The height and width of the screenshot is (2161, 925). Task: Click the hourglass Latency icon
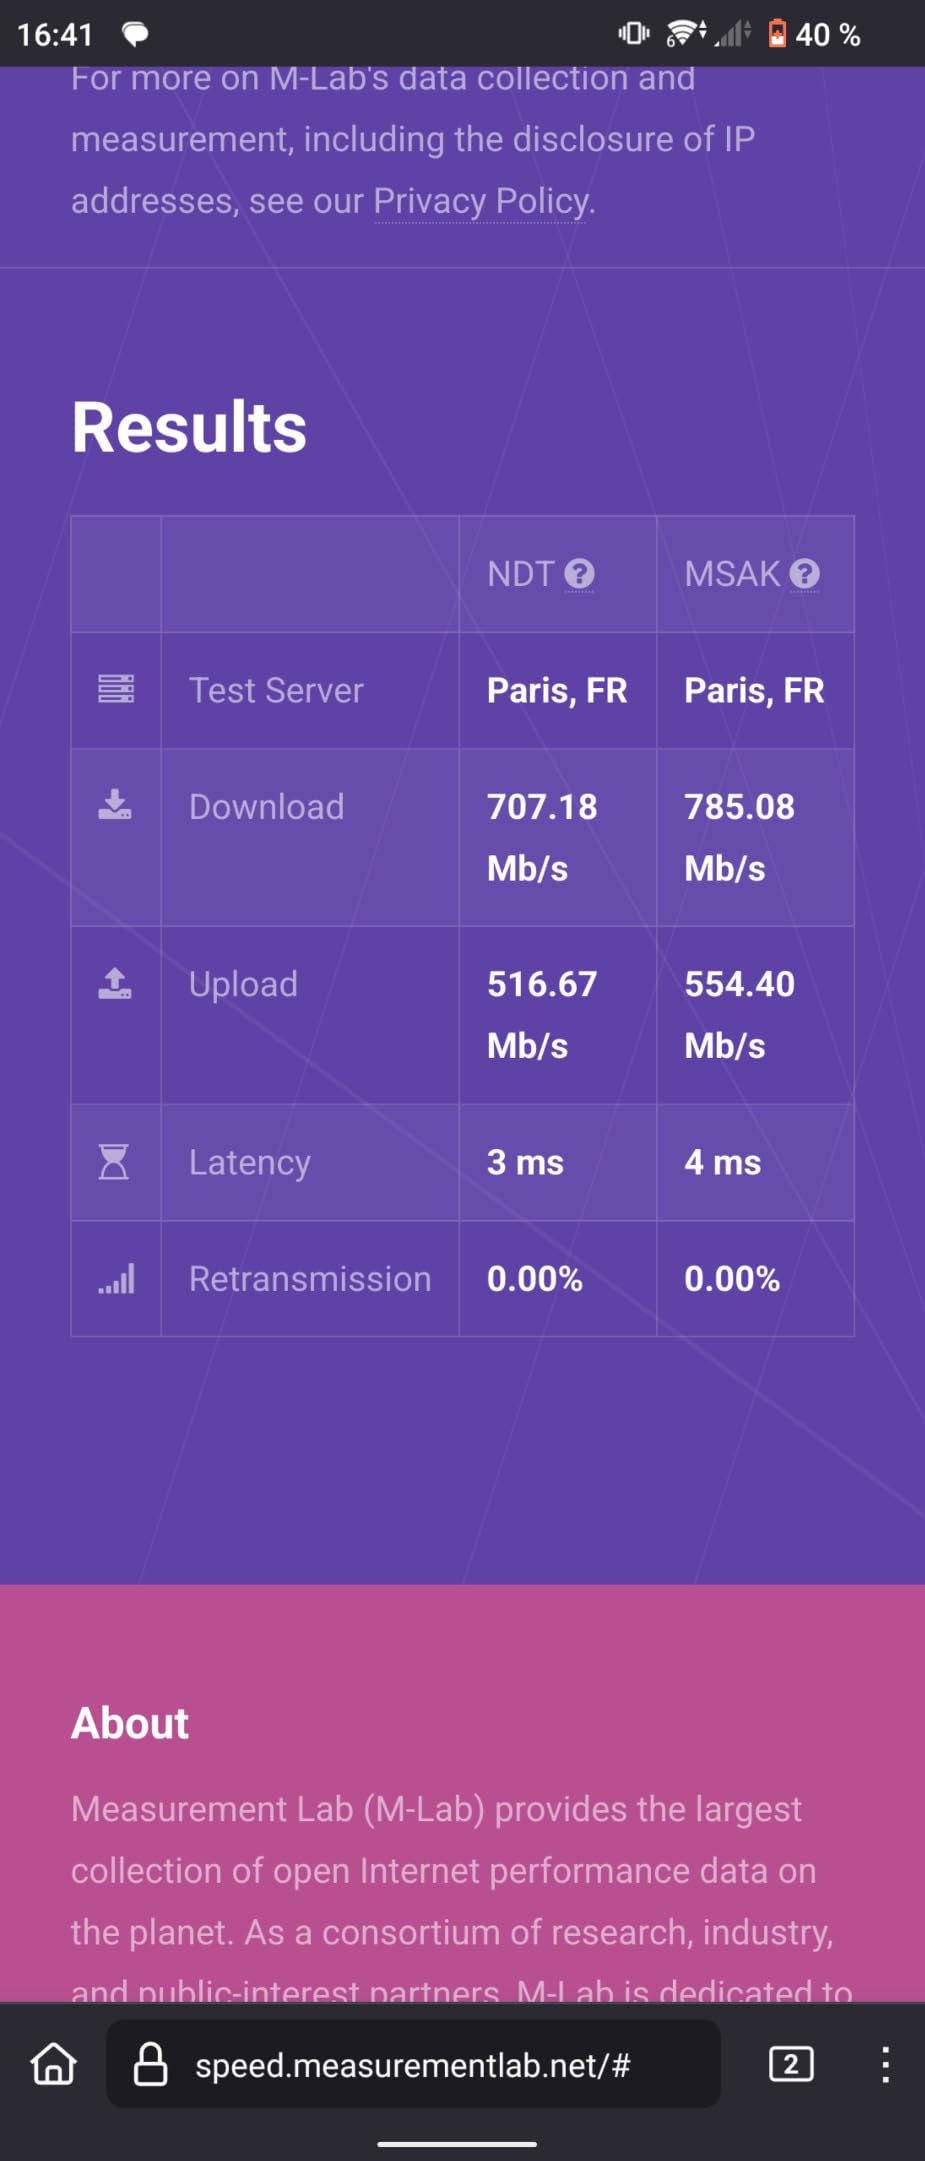coord(115,1162)
